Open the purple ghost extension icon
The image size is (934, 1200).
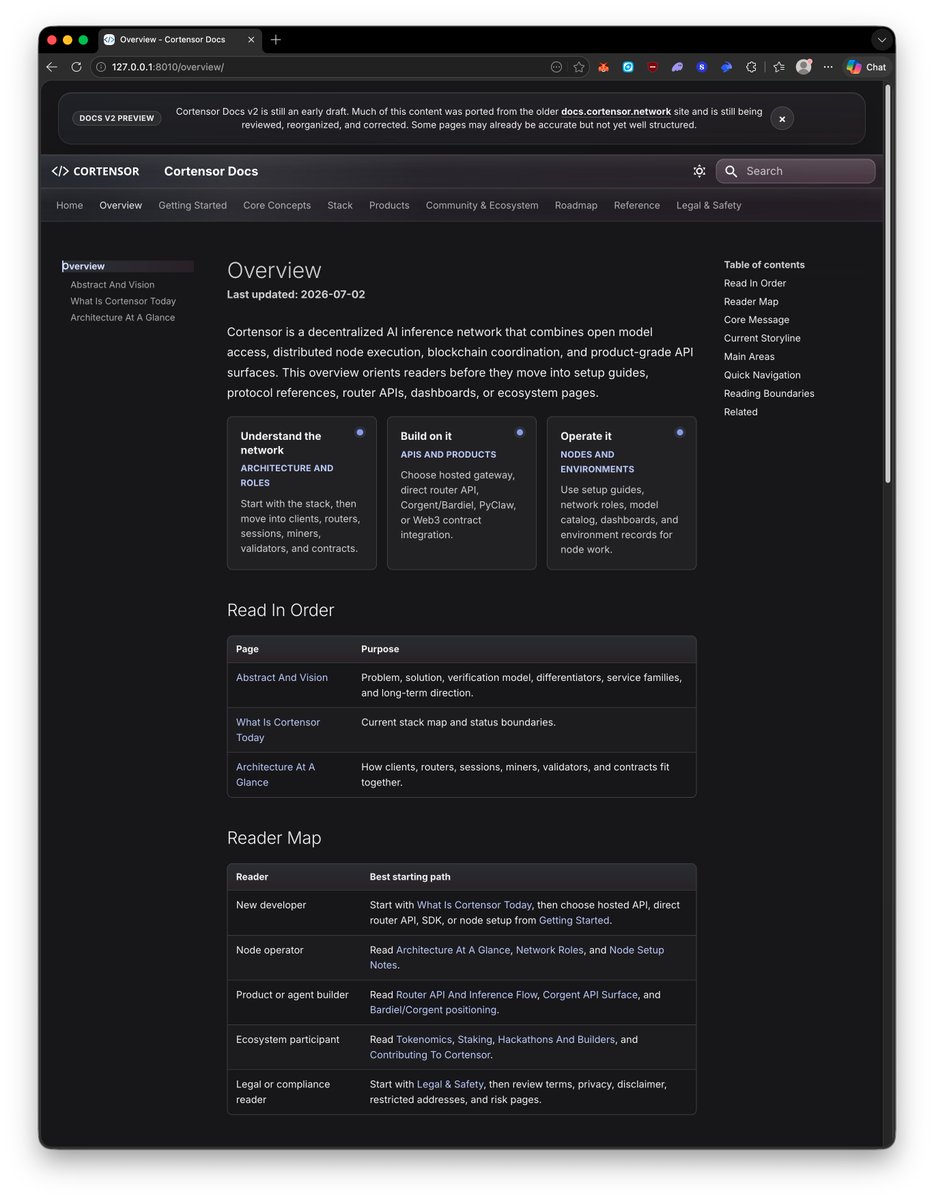click(x=678, y=67)
